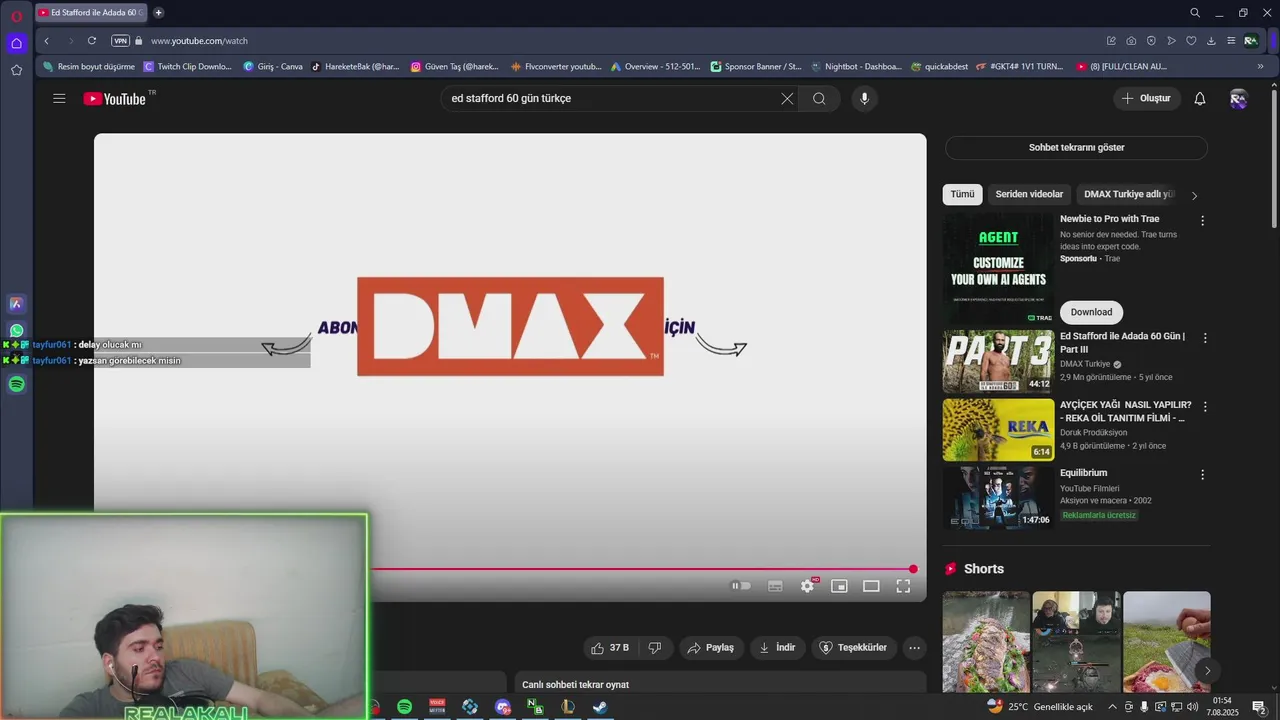
Task: Open YouTube notifications bell
Action: point(1200,98)
